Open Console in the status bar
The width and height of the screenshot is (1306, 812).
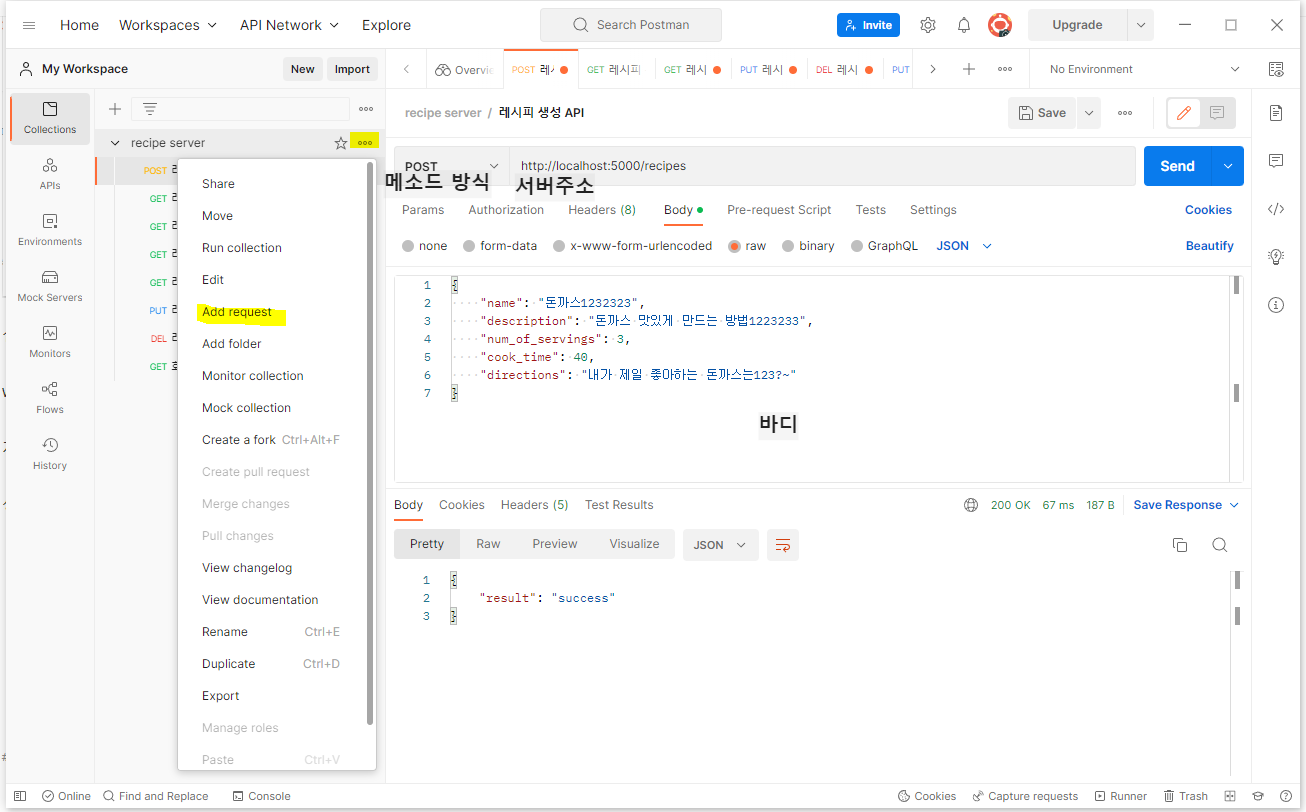(x=261, y=796)
